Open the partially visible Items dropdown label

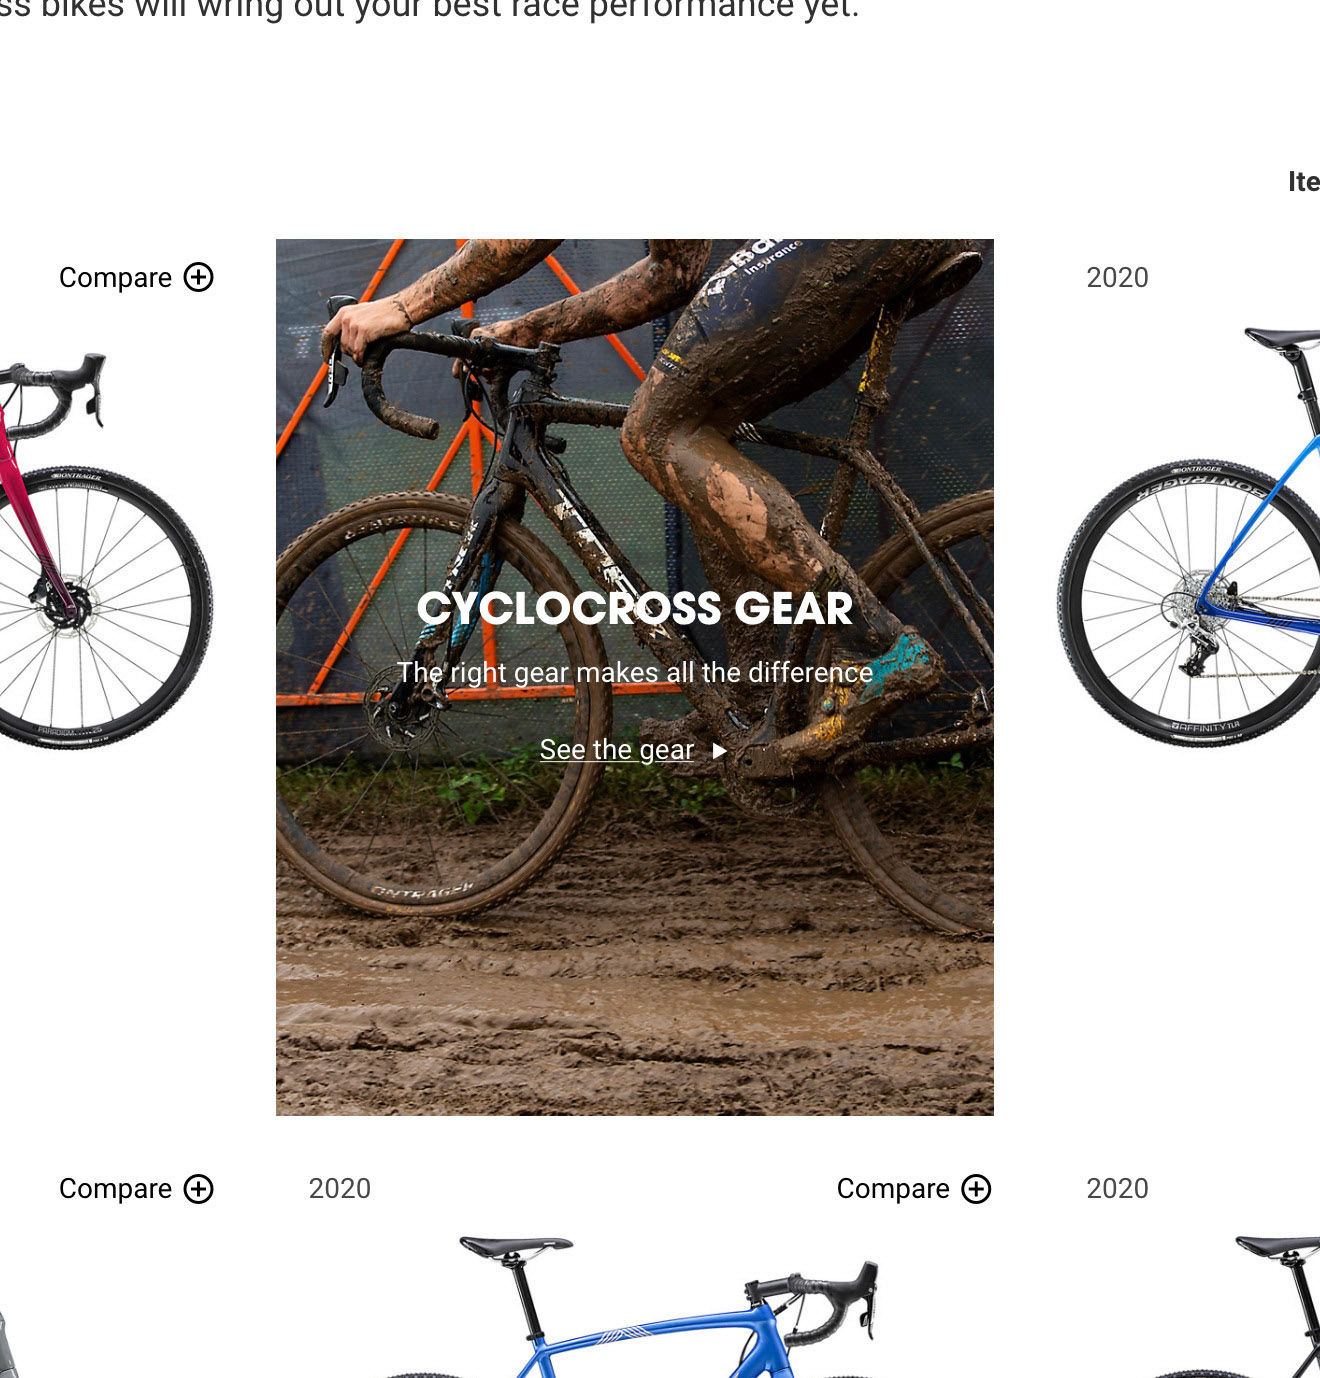tap(1304, 182)
